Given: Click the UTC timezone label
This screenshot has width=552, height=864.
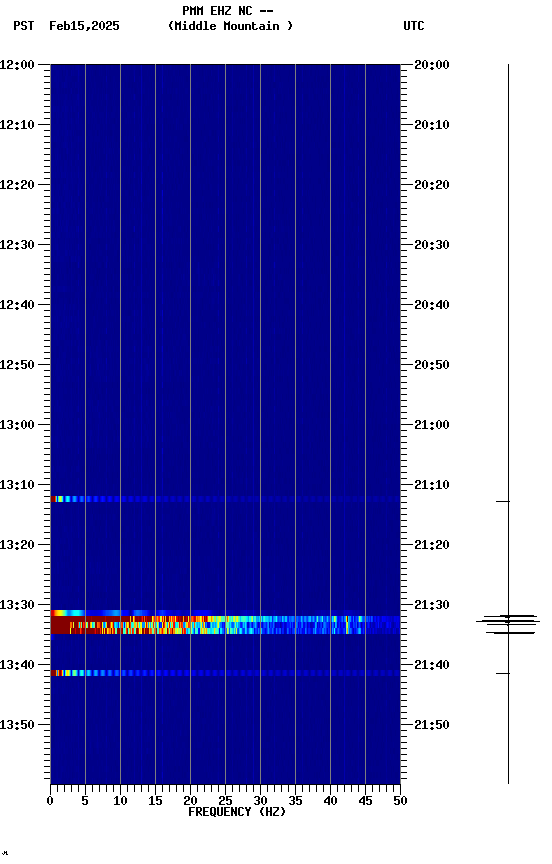Looking at the screenshot, I should tap(414, 26).
